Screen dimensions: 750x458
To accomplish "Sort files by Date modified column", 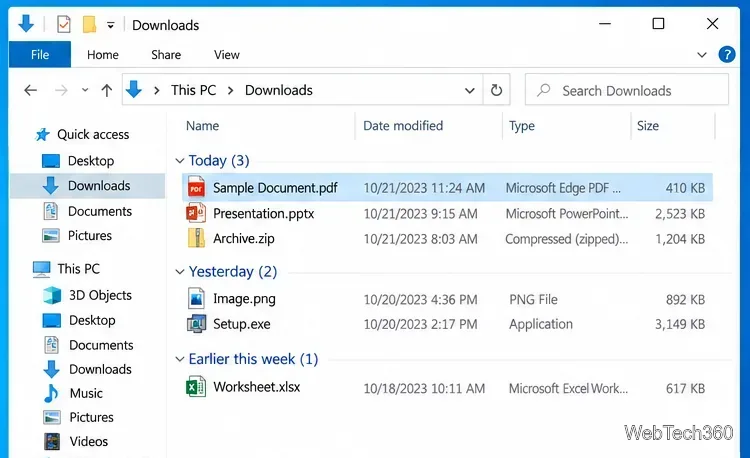I will [x=403, y=126].
